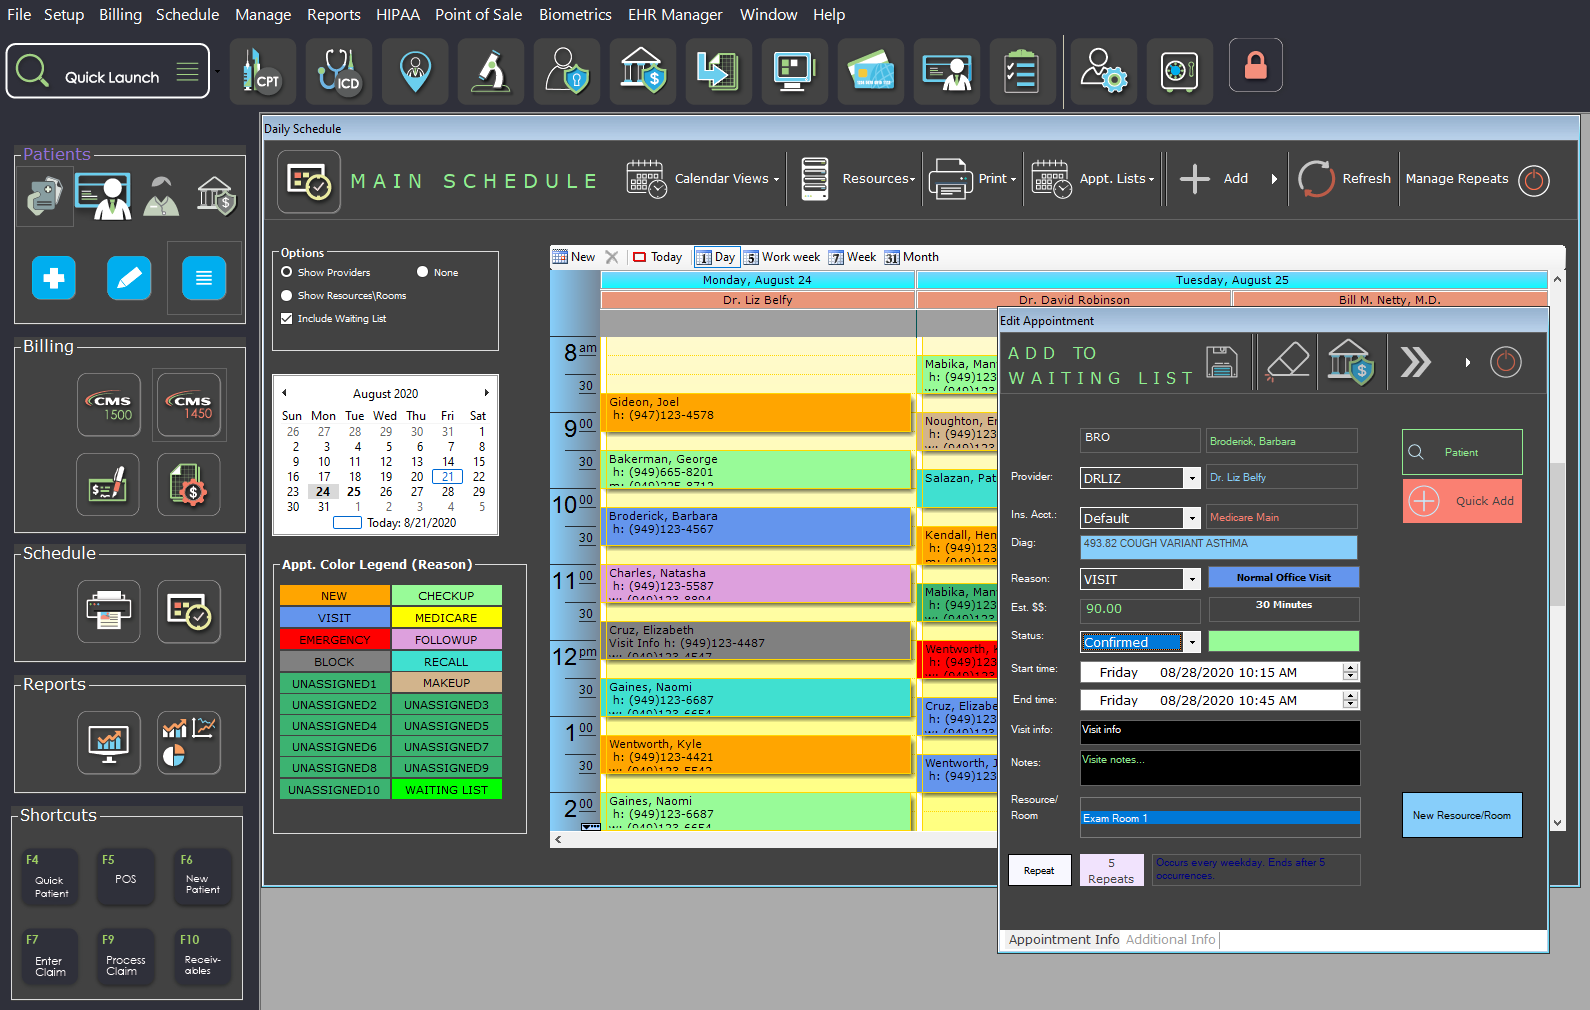The image size is (1590, 1010).
Task: Click the checklist clipboard toolbar icon
Action: pos(1023,71)
